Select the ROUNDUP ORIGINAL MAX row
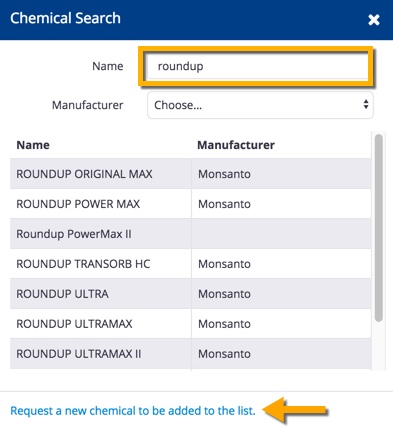This screenshot has width=393, height=427. (190, 174)
